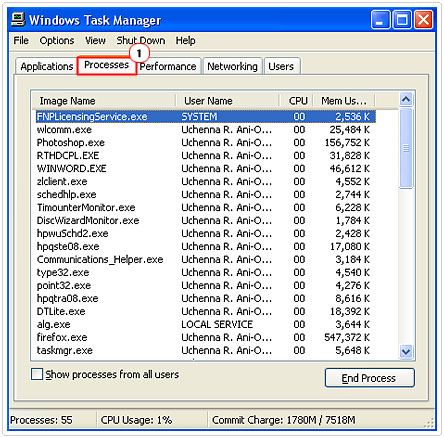Click the vertical scrollbar thumb

(x=406, y=148)
